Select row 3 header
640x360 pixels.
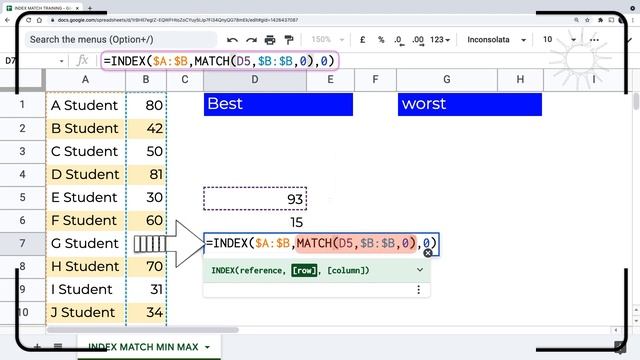tap(22, 151)
